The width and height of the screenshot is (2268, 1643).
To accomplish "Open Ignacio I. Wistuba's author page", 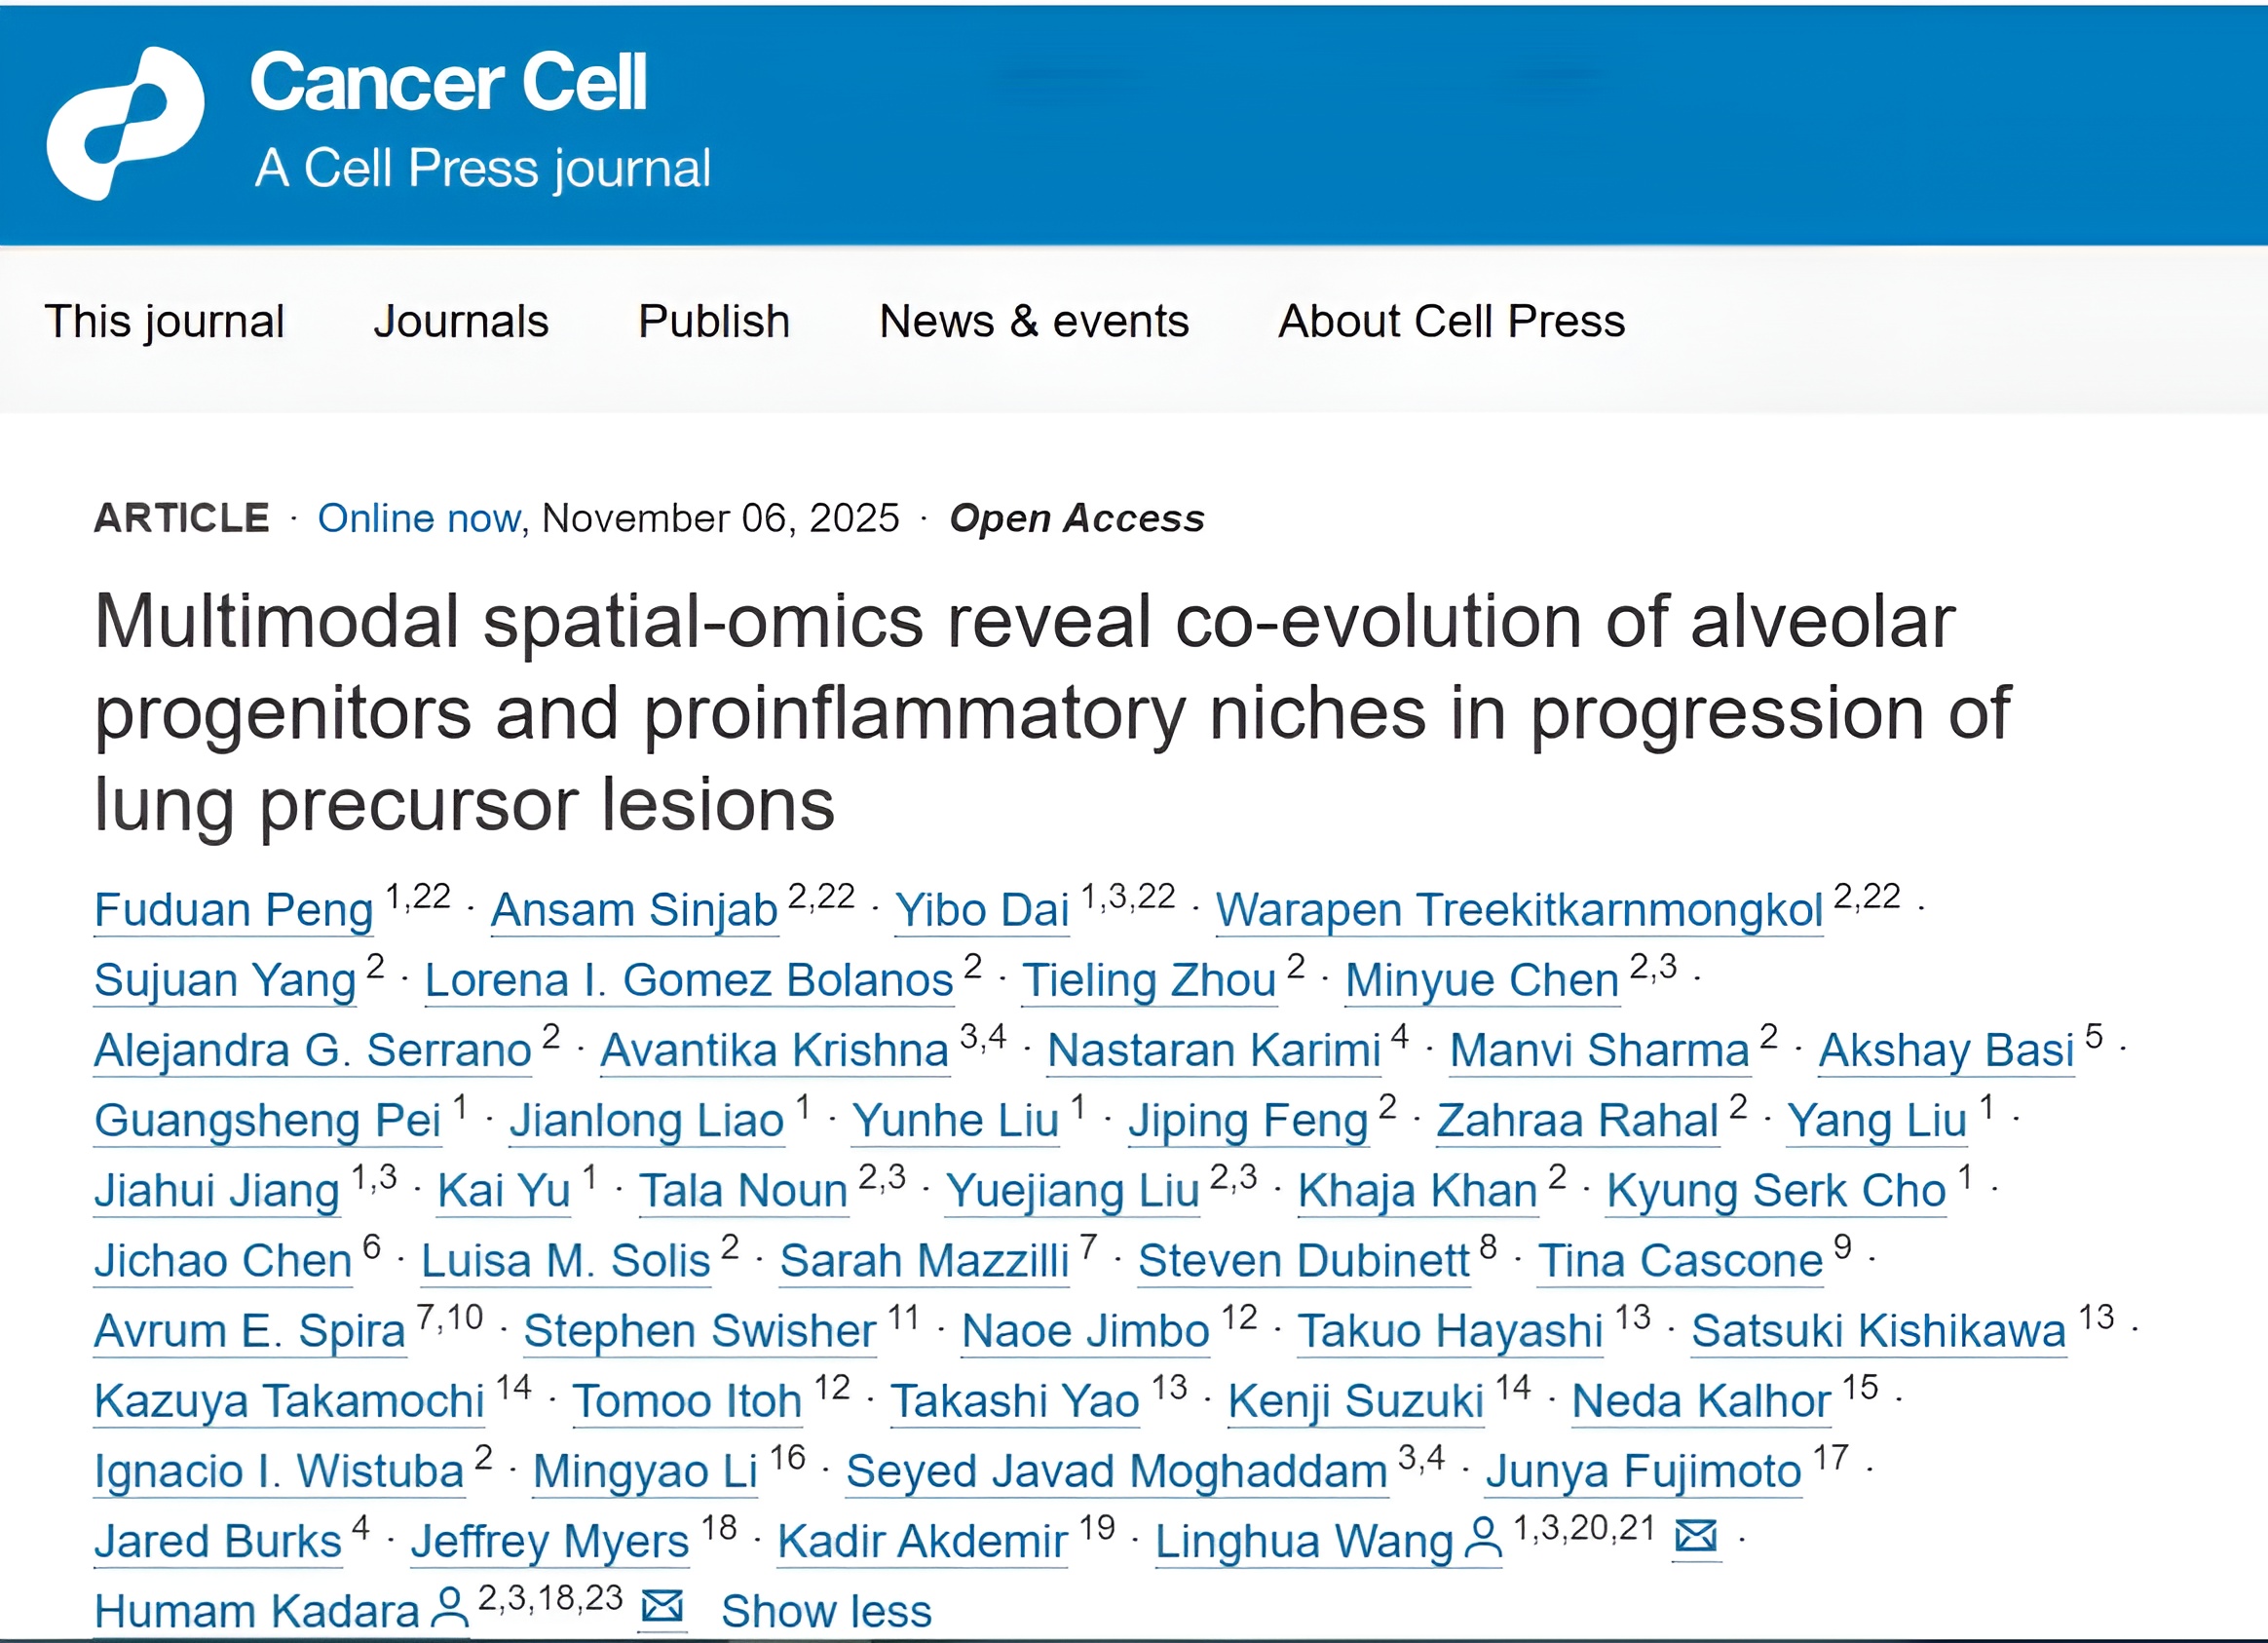I will click(x=278, y=1471).
